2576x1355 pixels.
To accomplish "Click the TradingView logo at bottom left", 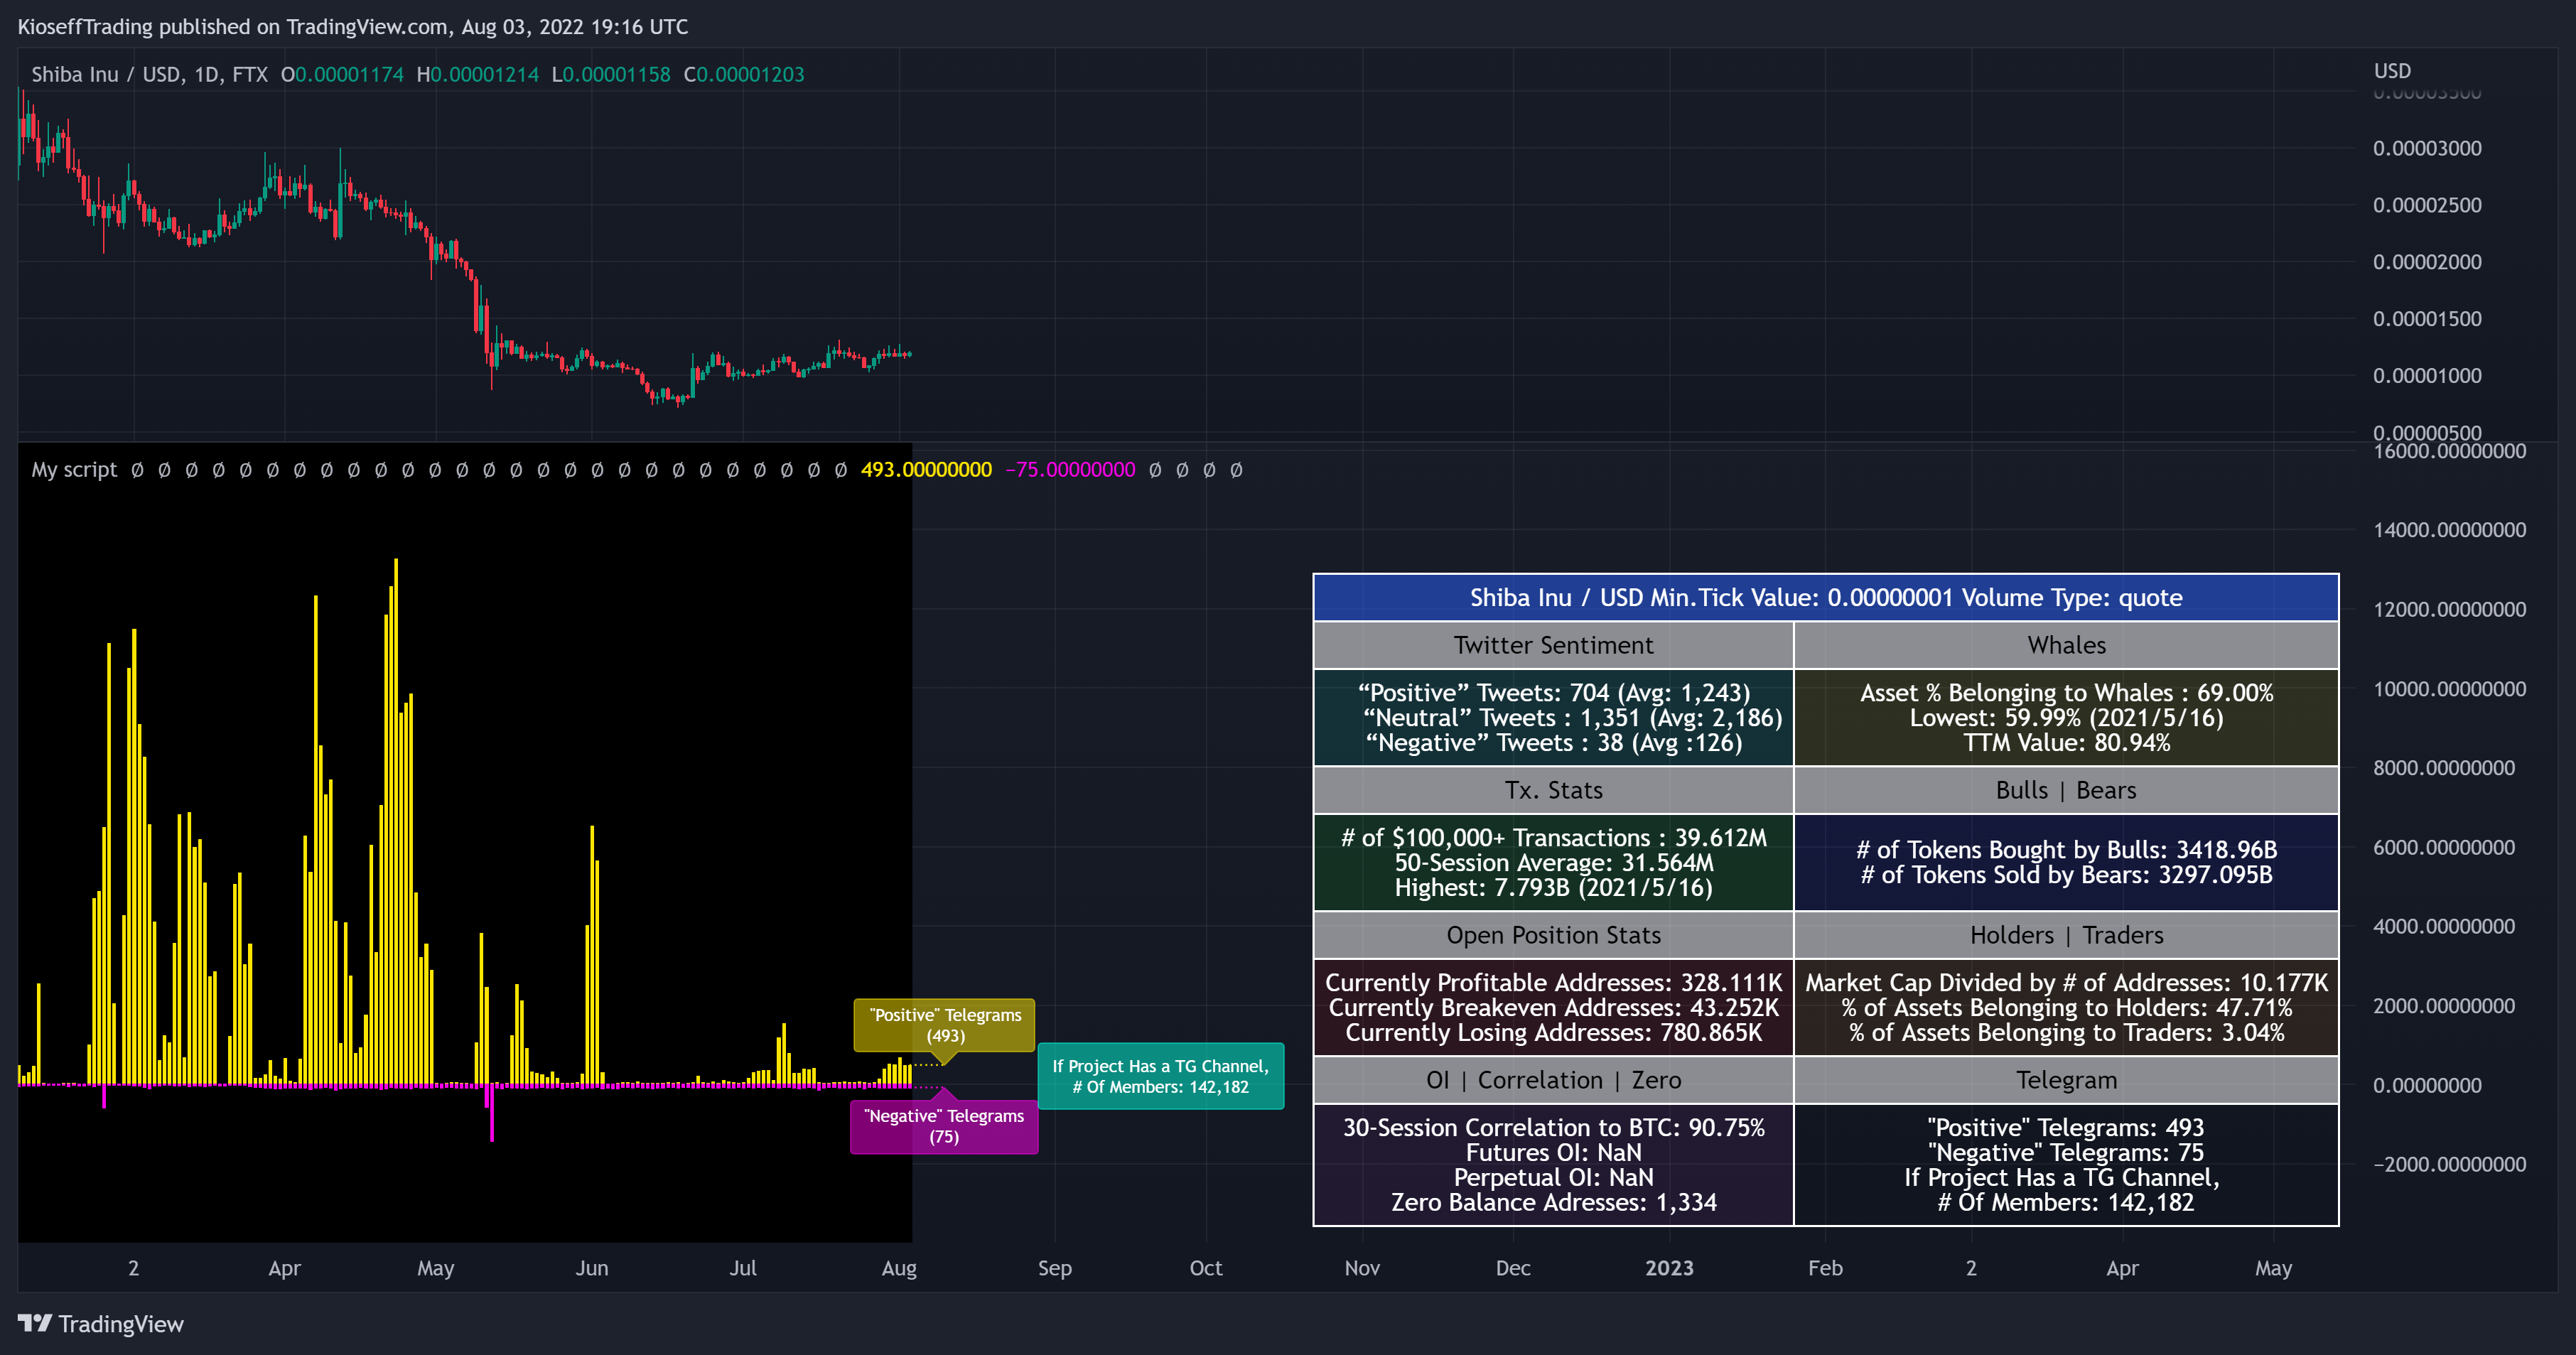I will tap(100, 1323).
